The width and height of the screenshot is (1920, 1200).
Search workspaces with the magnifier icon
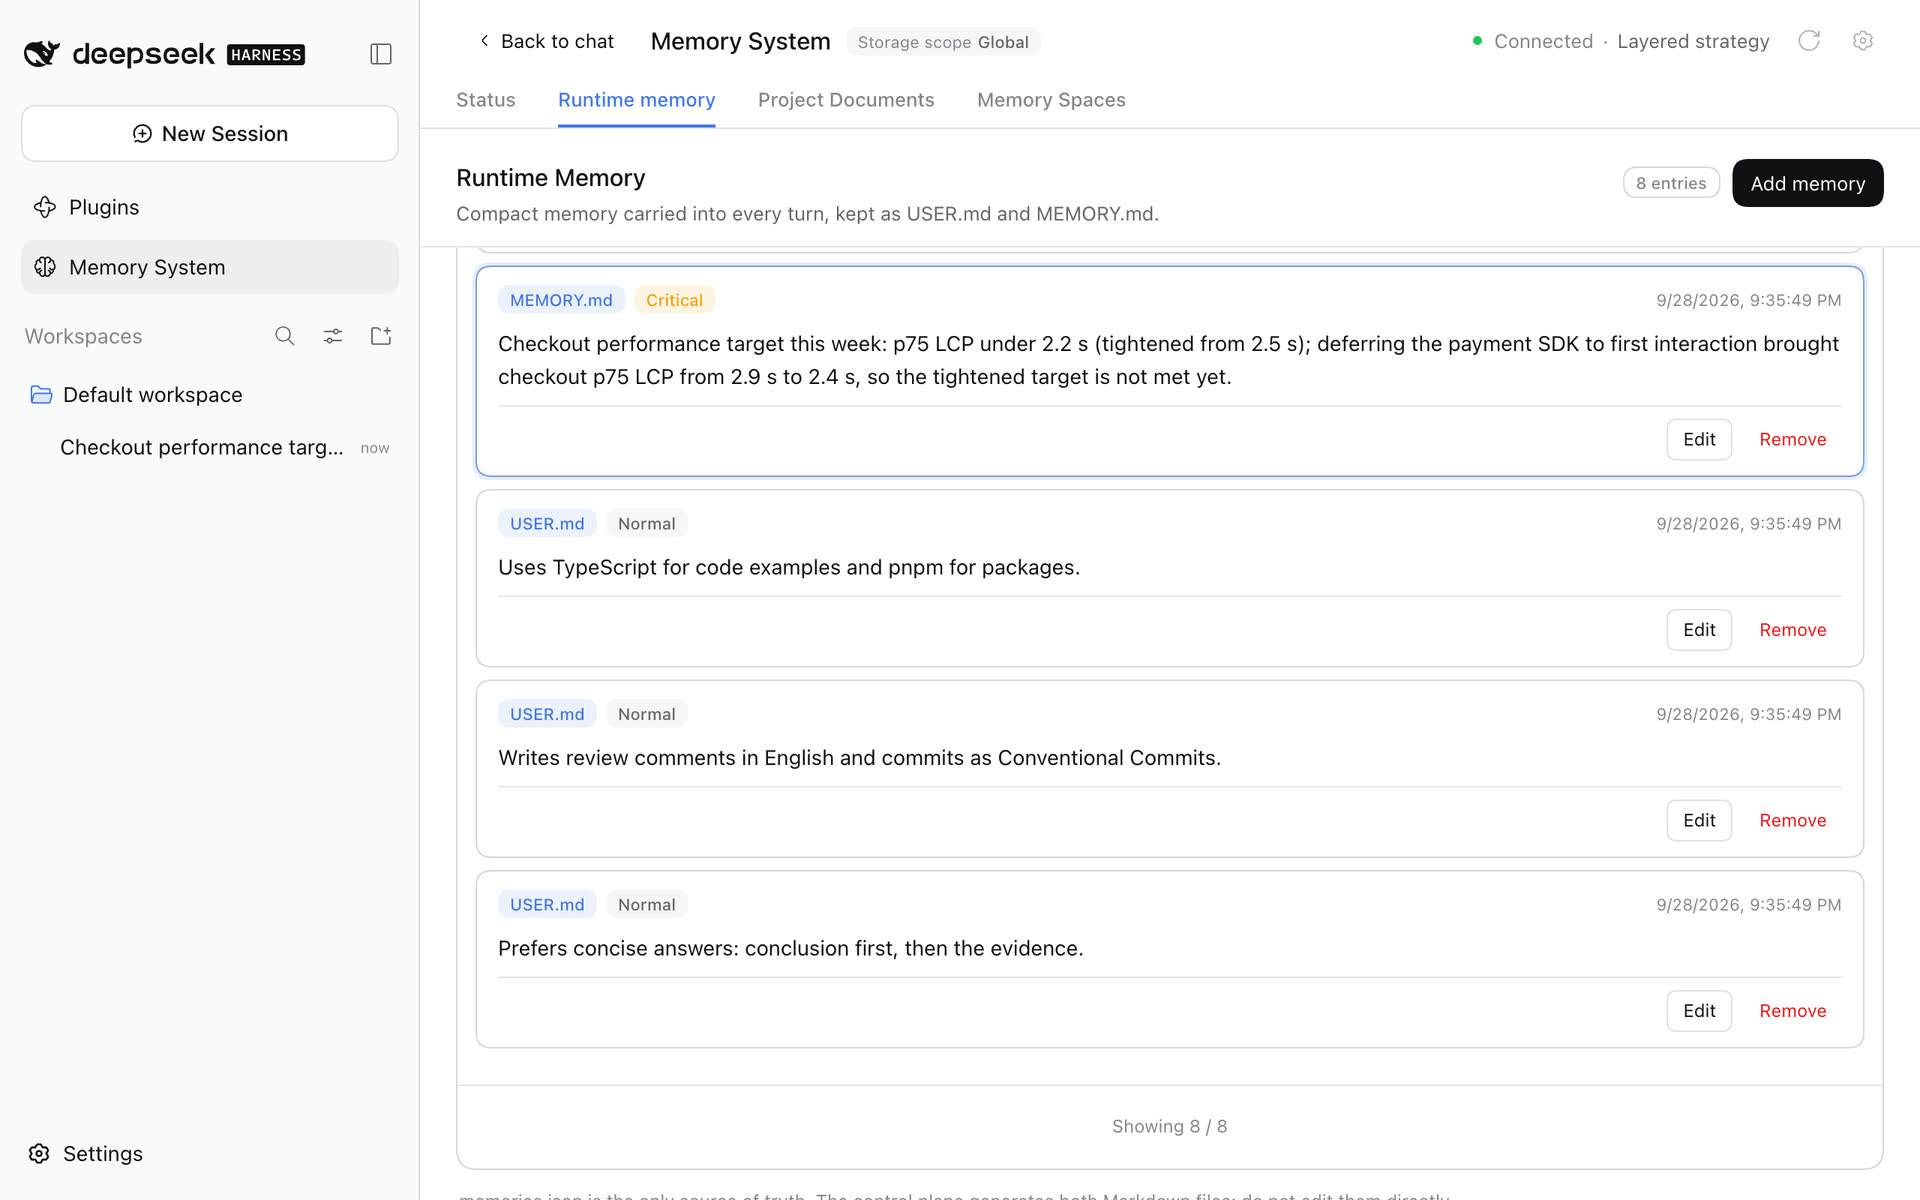[x=285, y=336]
